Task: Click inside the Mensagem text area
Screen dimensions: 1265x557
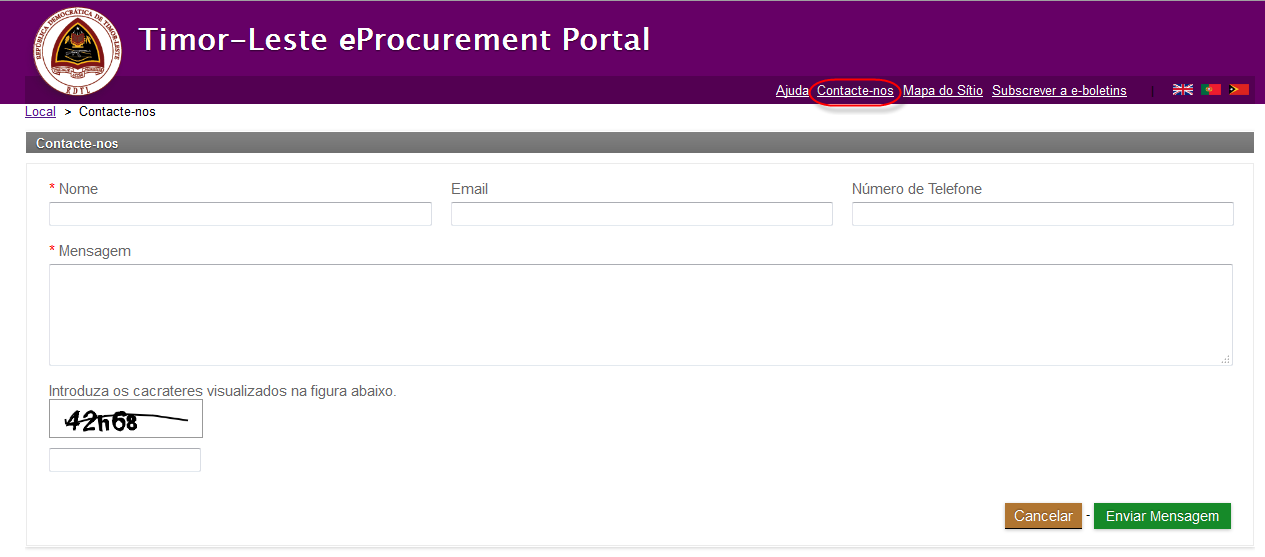Action: point(640,314)
